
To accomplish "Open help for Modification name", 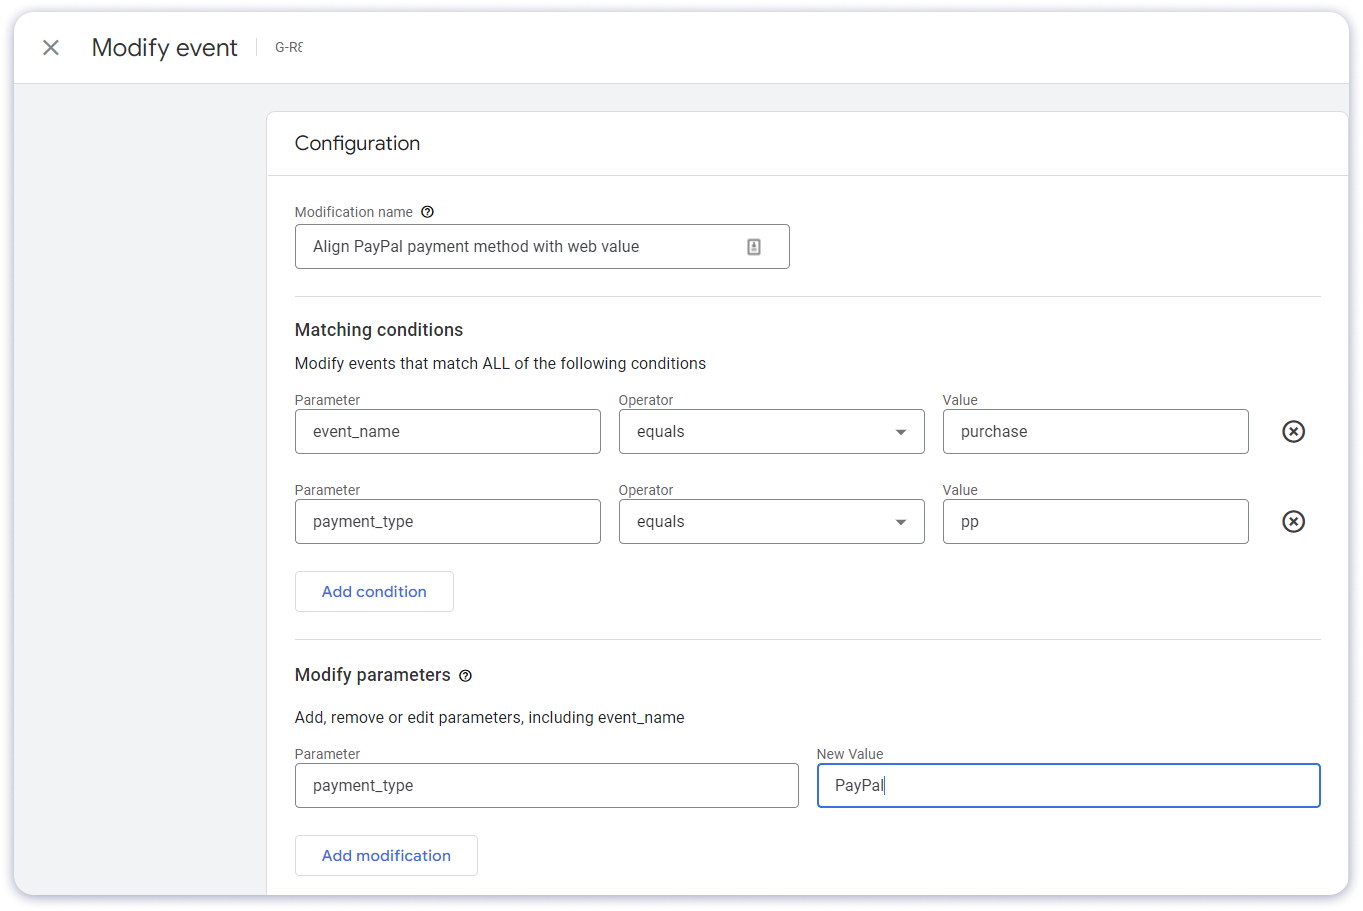I will tap(427, 211).
